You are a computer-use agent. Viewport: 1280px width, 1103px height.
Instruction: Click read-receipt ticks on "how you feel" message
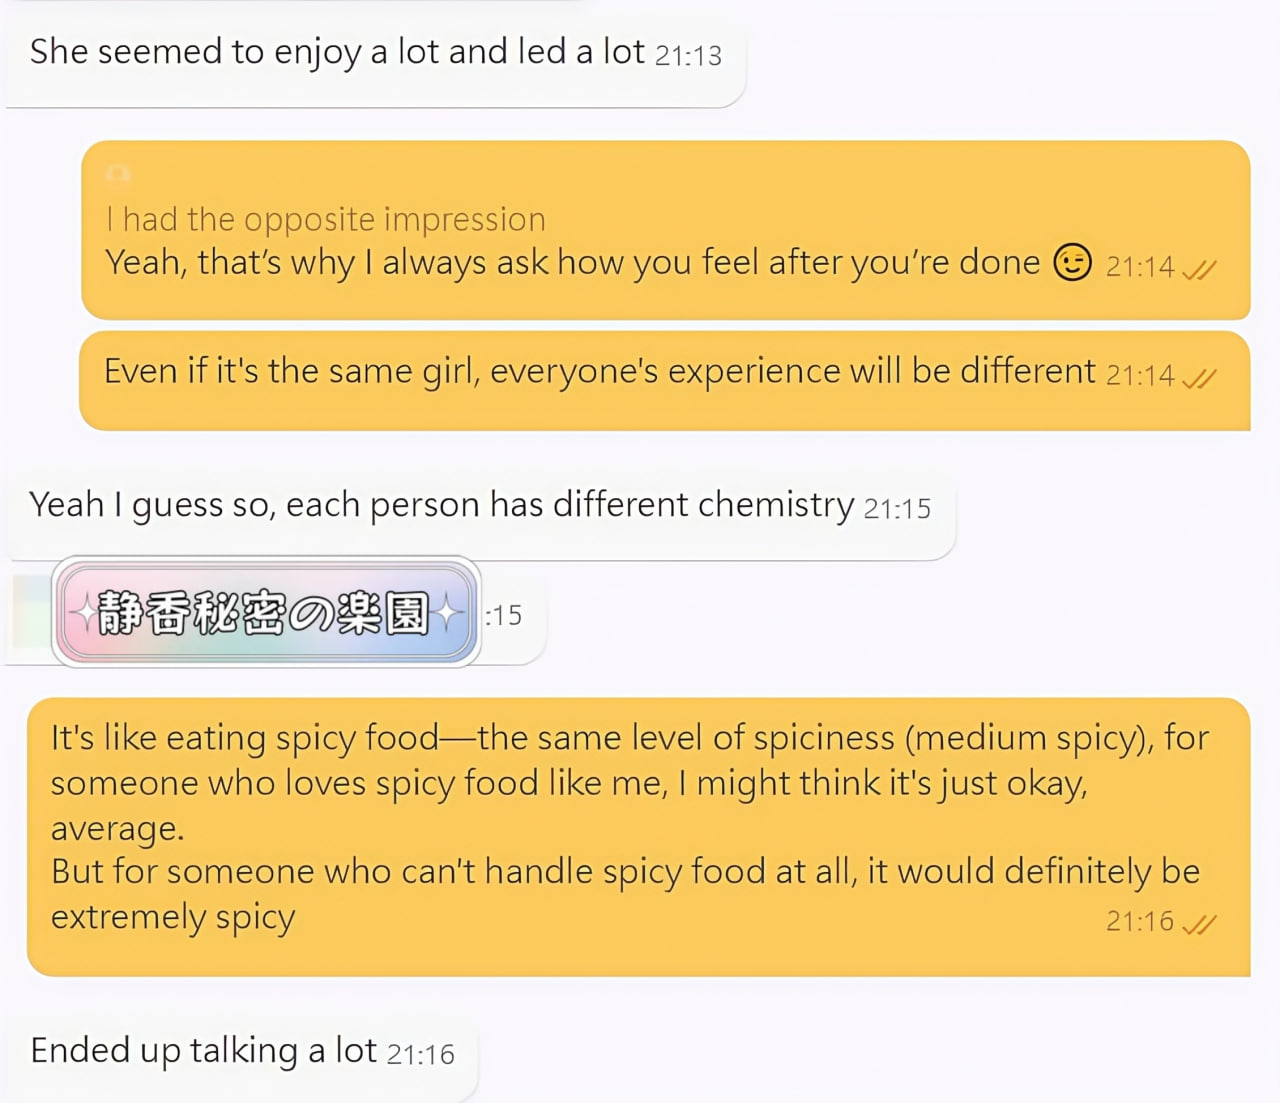point(1199,269)
